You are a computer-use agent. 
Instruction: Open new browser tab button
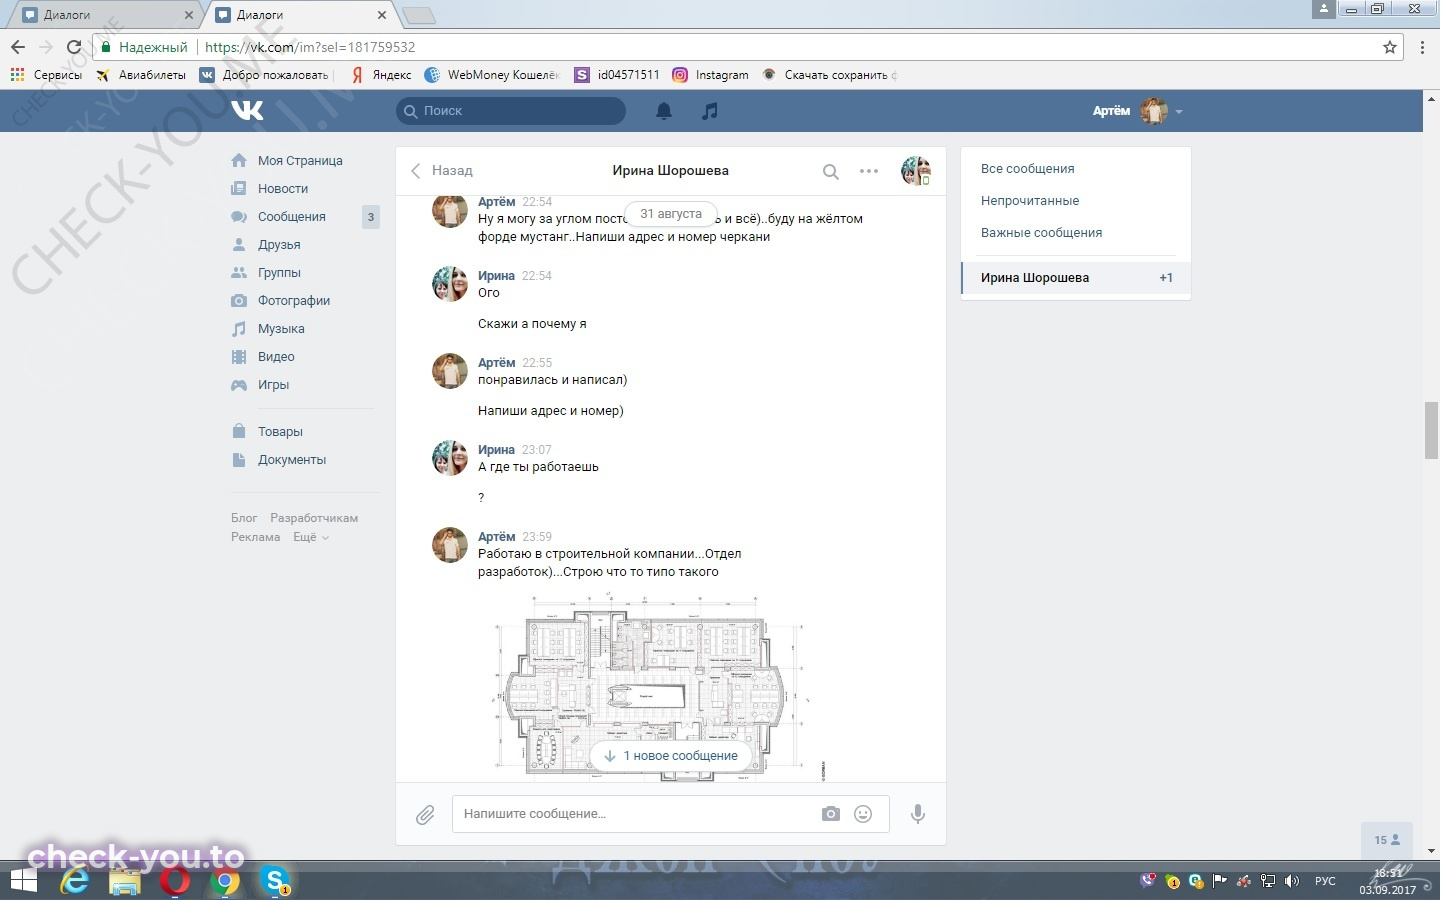[418, 15]
